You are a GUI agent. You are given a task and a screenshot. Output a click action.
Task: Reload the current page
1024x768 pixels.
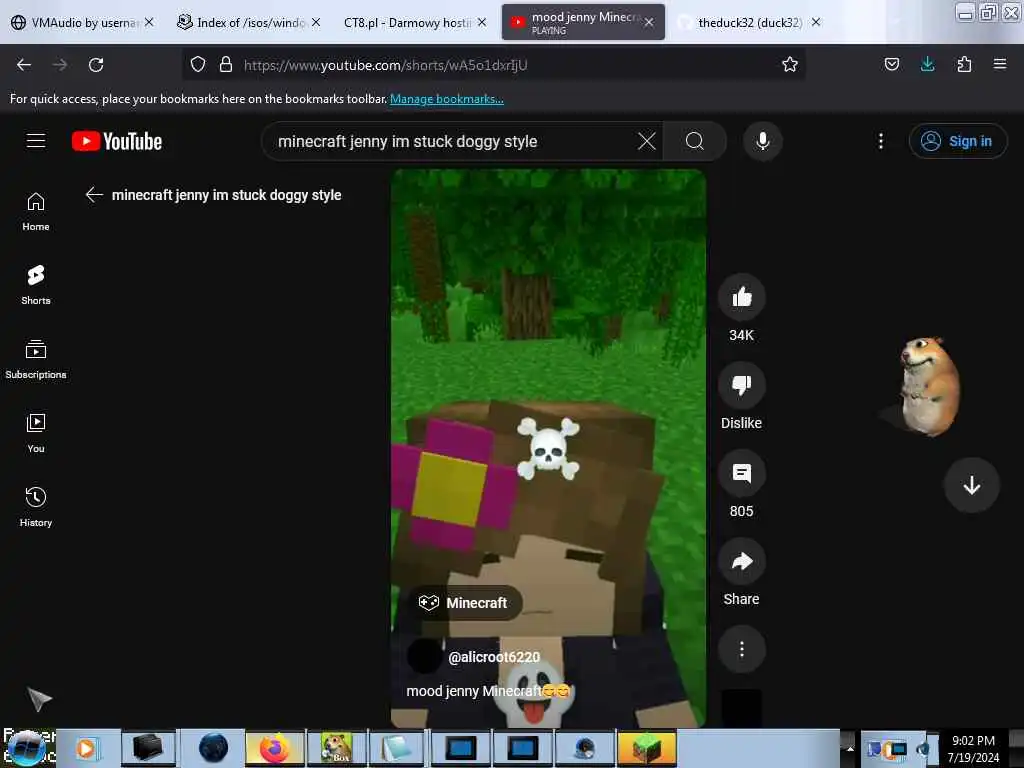tap(96, 65)
